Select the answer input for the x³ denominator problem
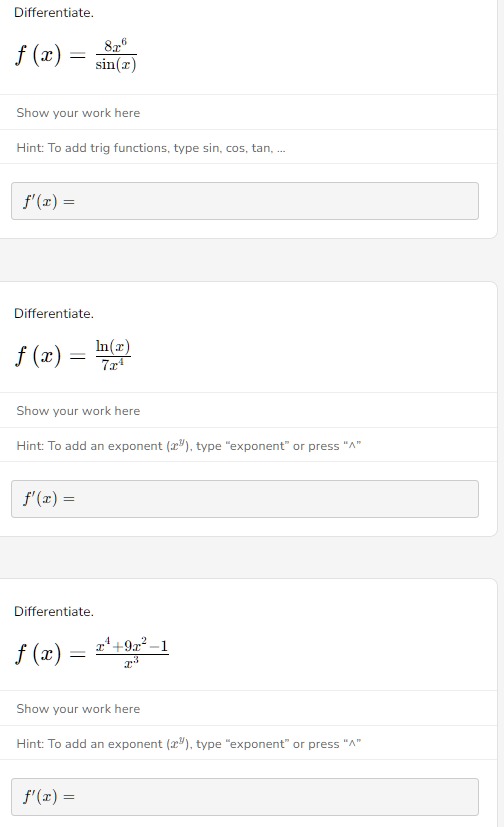This screenshot has height=827, width=504. pyautogui.click(x=245, y=796)
